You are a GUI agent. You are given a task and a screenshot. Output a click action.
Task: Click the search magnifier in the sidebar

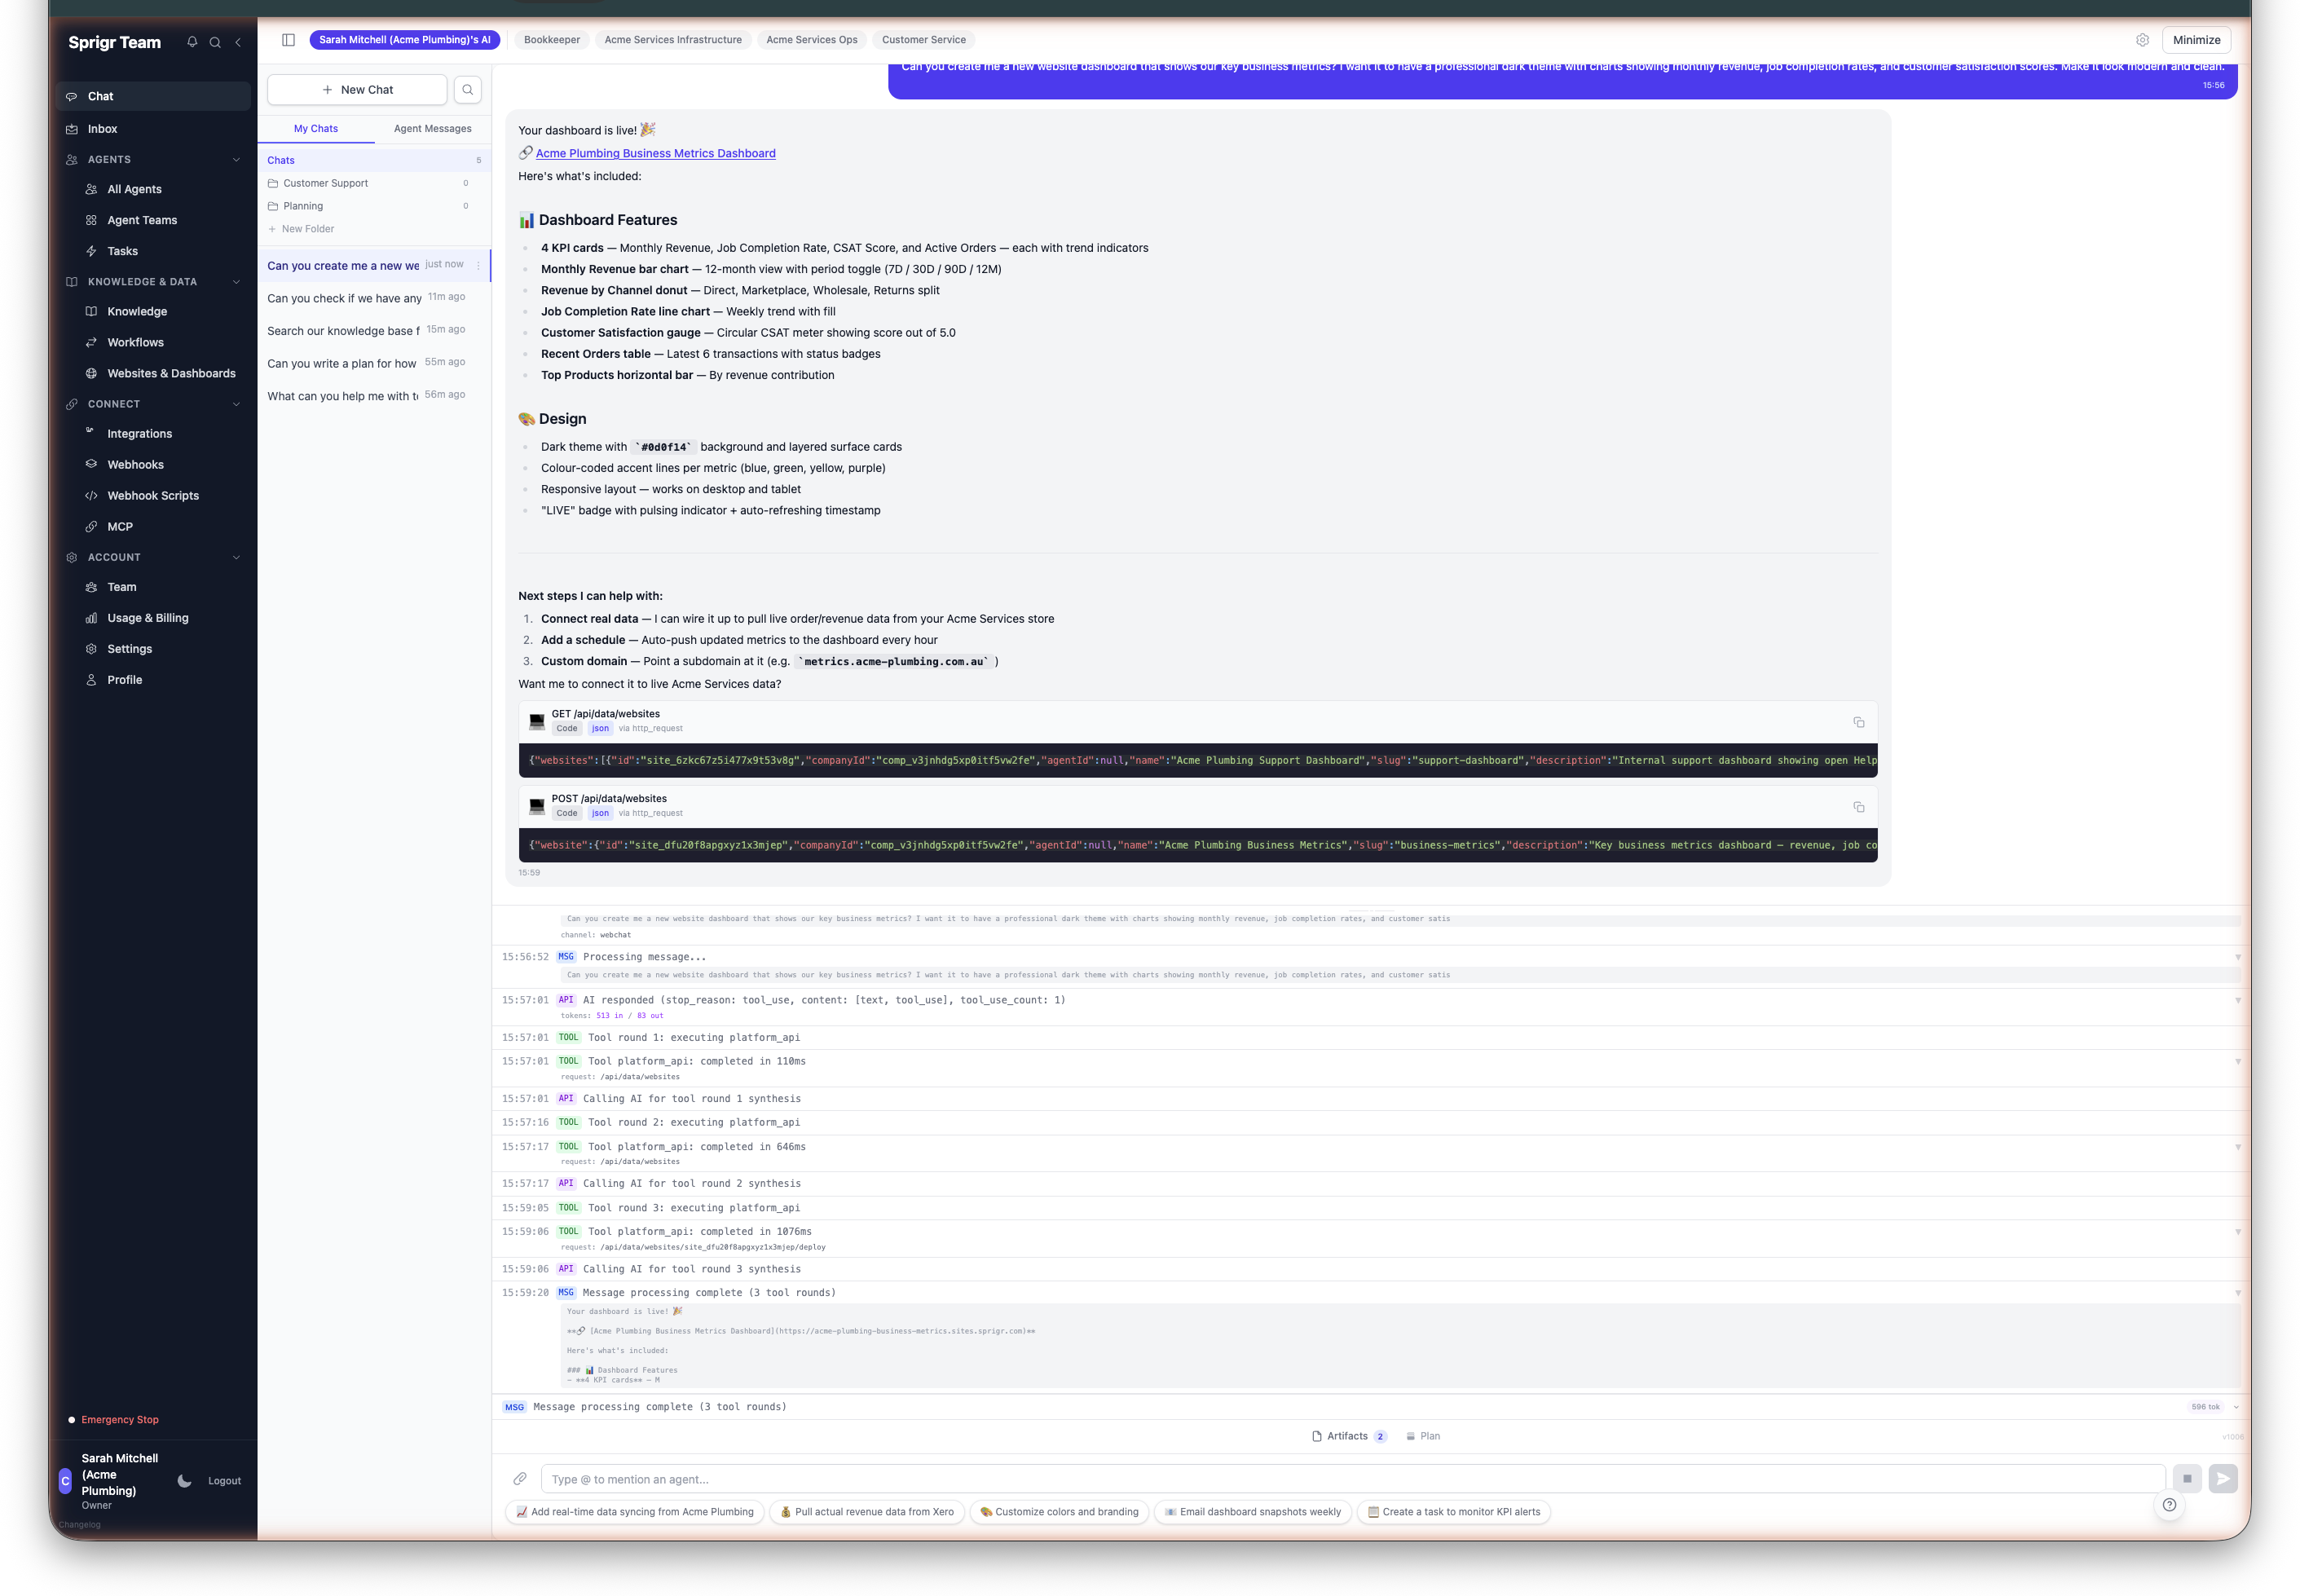pos(215,42)
